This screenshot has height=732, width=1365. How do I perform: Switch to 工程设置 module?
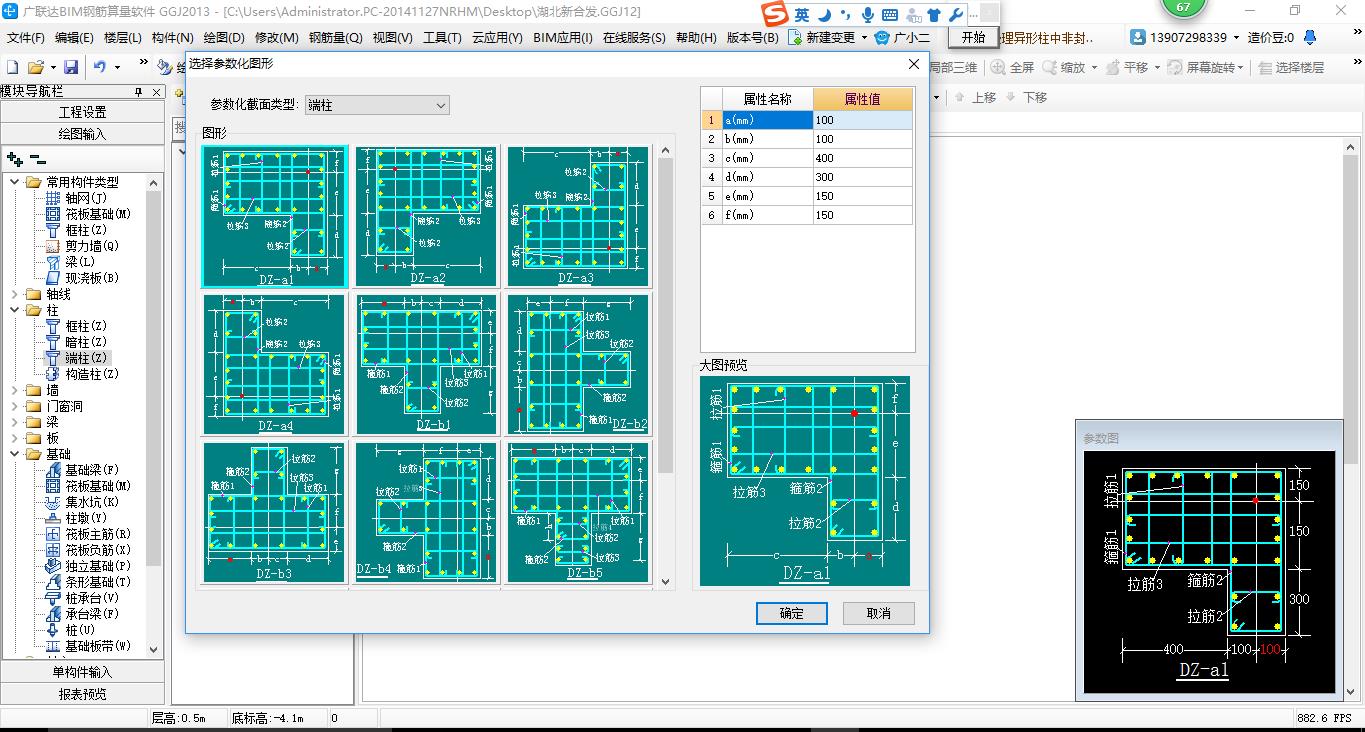click(82, 112)
